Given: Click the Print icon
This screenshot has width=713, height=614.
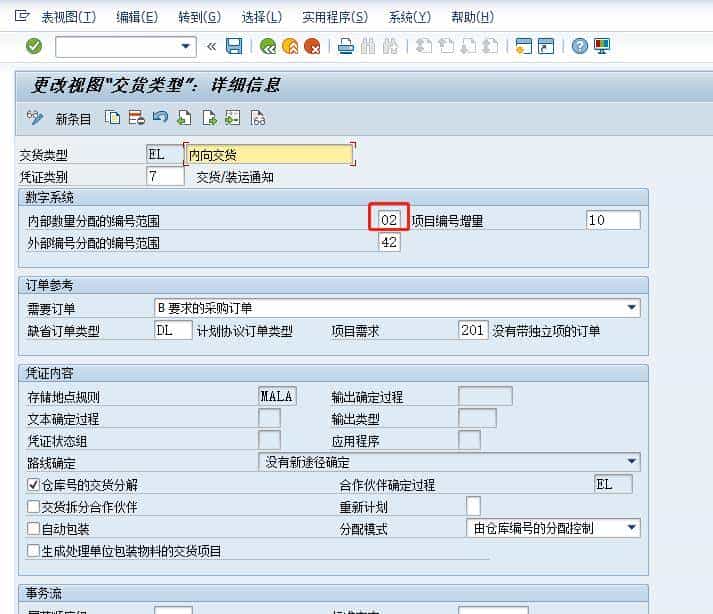Looking at the screenshot, I should pos(346,46).
